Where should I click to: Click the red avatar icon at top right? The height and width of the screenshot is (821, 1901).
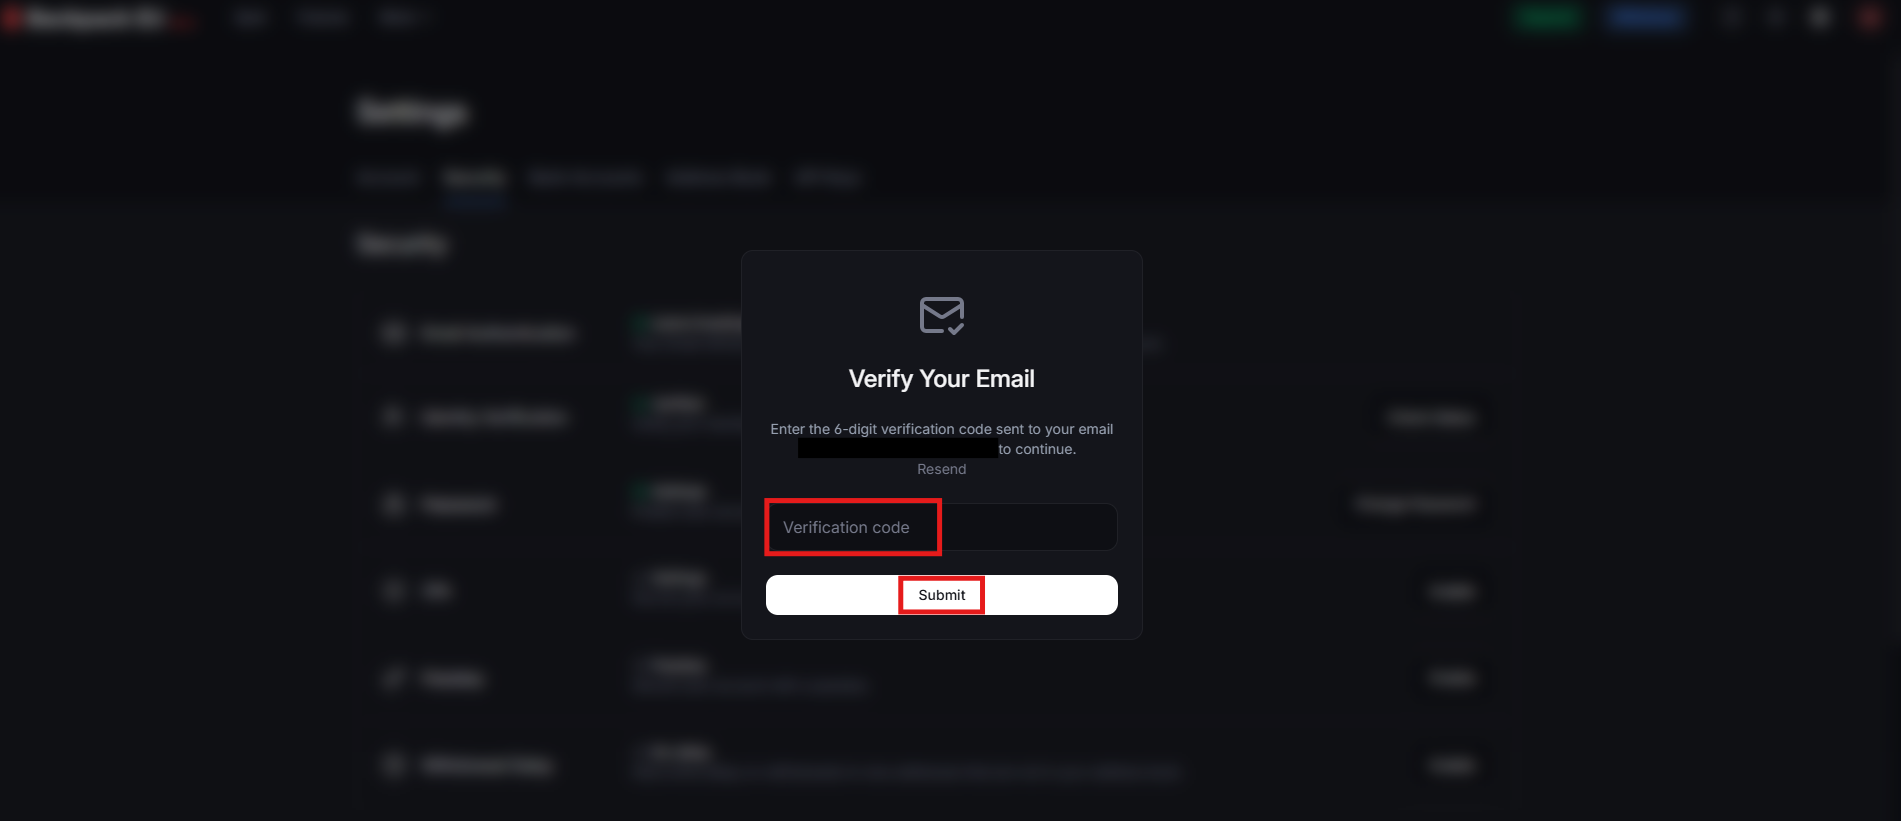pyautogui.click(x=1869, y=18)
